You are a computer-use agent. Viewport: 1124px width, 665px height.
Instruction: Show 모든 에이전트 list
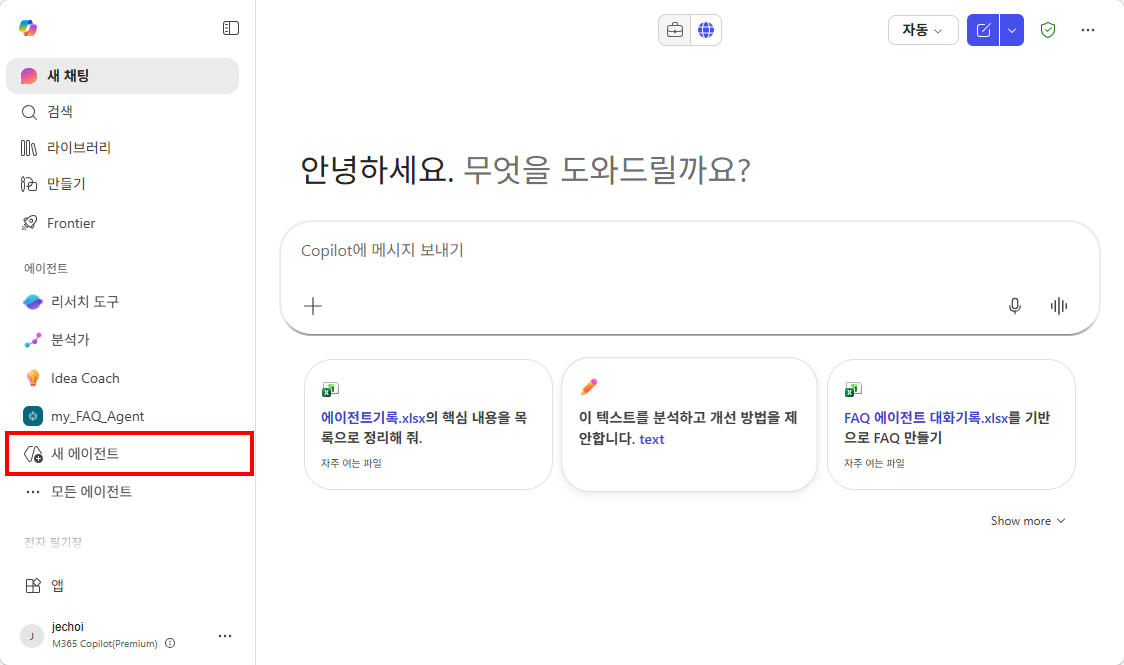(123, 492)
